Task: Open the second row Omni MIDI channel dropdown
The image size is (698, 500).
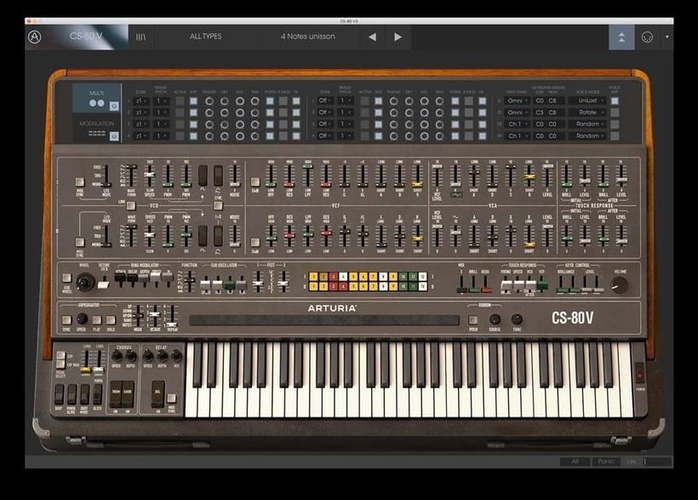Action: click(x=517, y=112)
